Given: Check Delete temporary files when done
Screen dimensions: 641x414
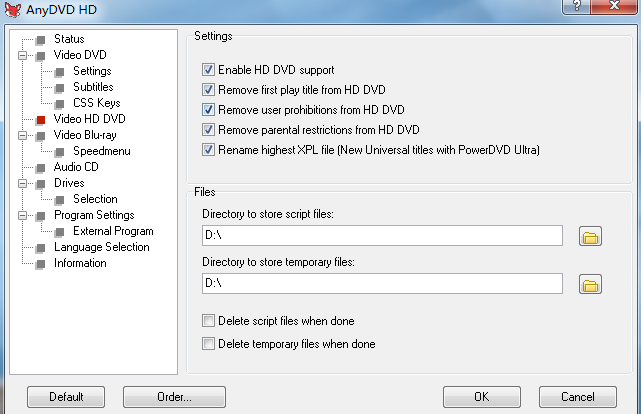Looking at the screenshot, I should point(208,344).
